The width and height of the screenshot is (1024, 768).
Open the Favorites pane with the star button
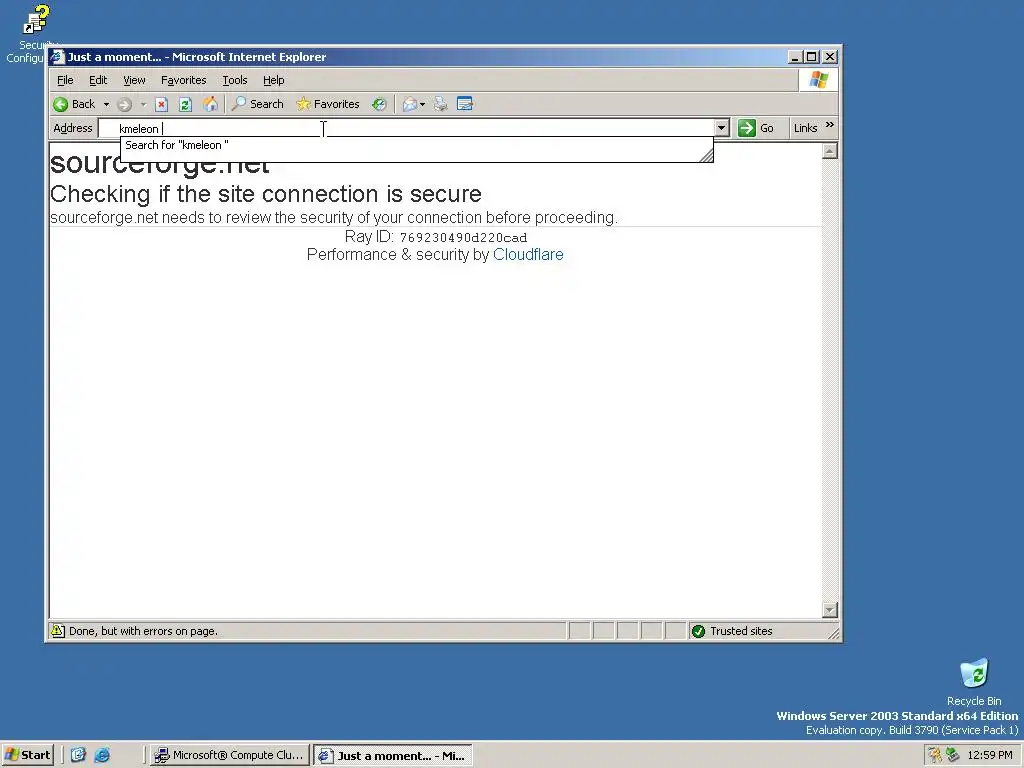coord(328,104)
